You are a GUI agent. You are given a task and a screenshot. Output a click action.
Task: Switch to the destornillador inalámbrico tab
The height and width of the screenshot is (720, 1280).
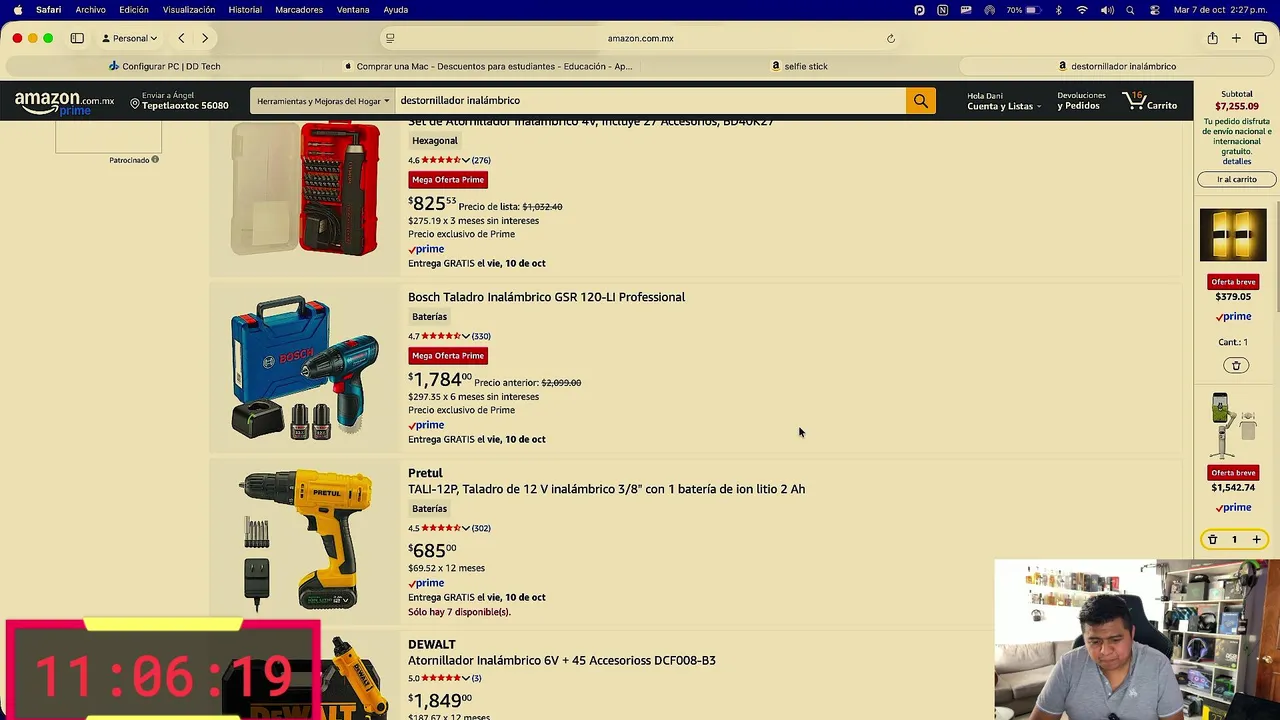1117,66
